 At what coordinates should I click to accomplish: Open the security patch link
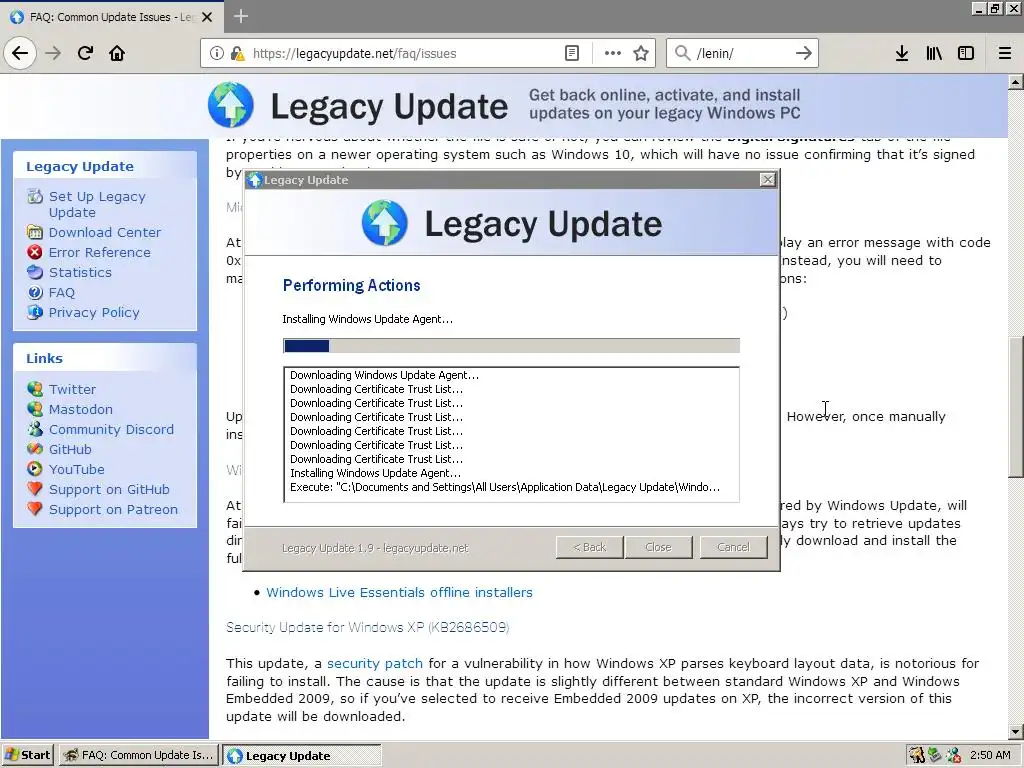click(375, 664)
